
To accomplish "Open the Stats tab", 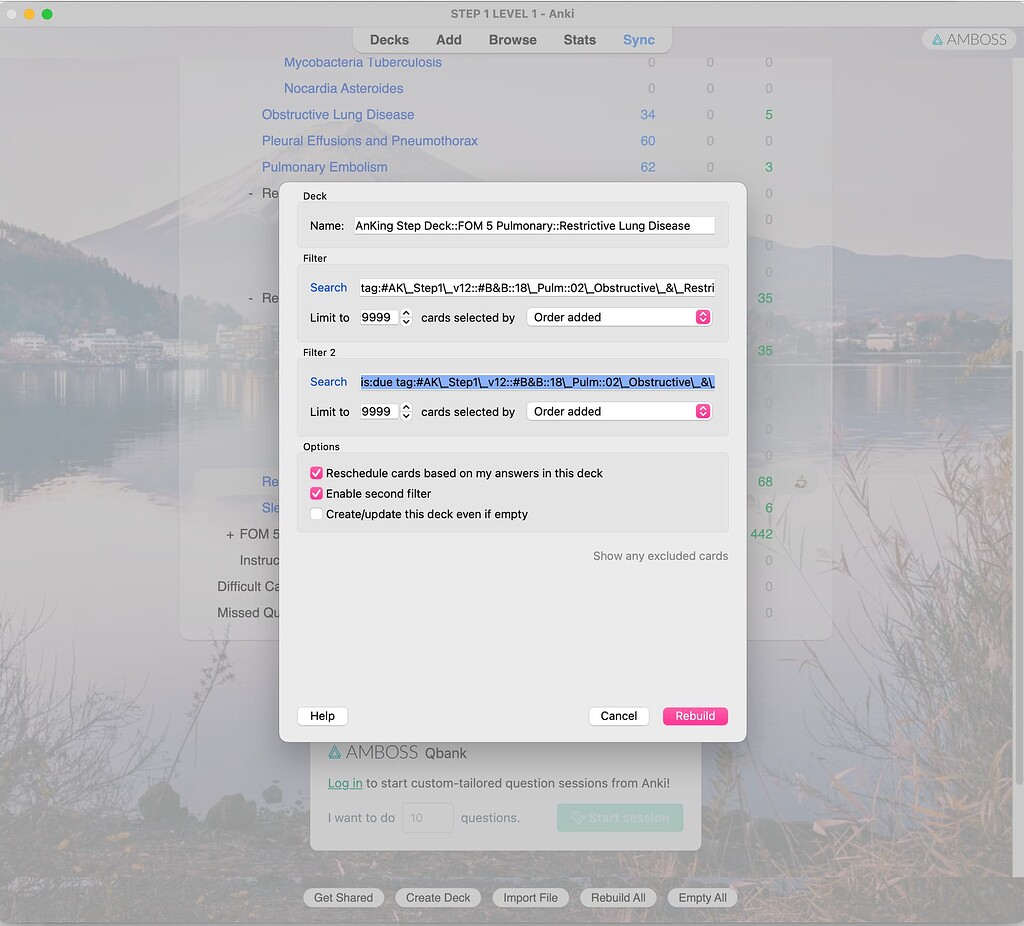I will (x=579, y=40).
